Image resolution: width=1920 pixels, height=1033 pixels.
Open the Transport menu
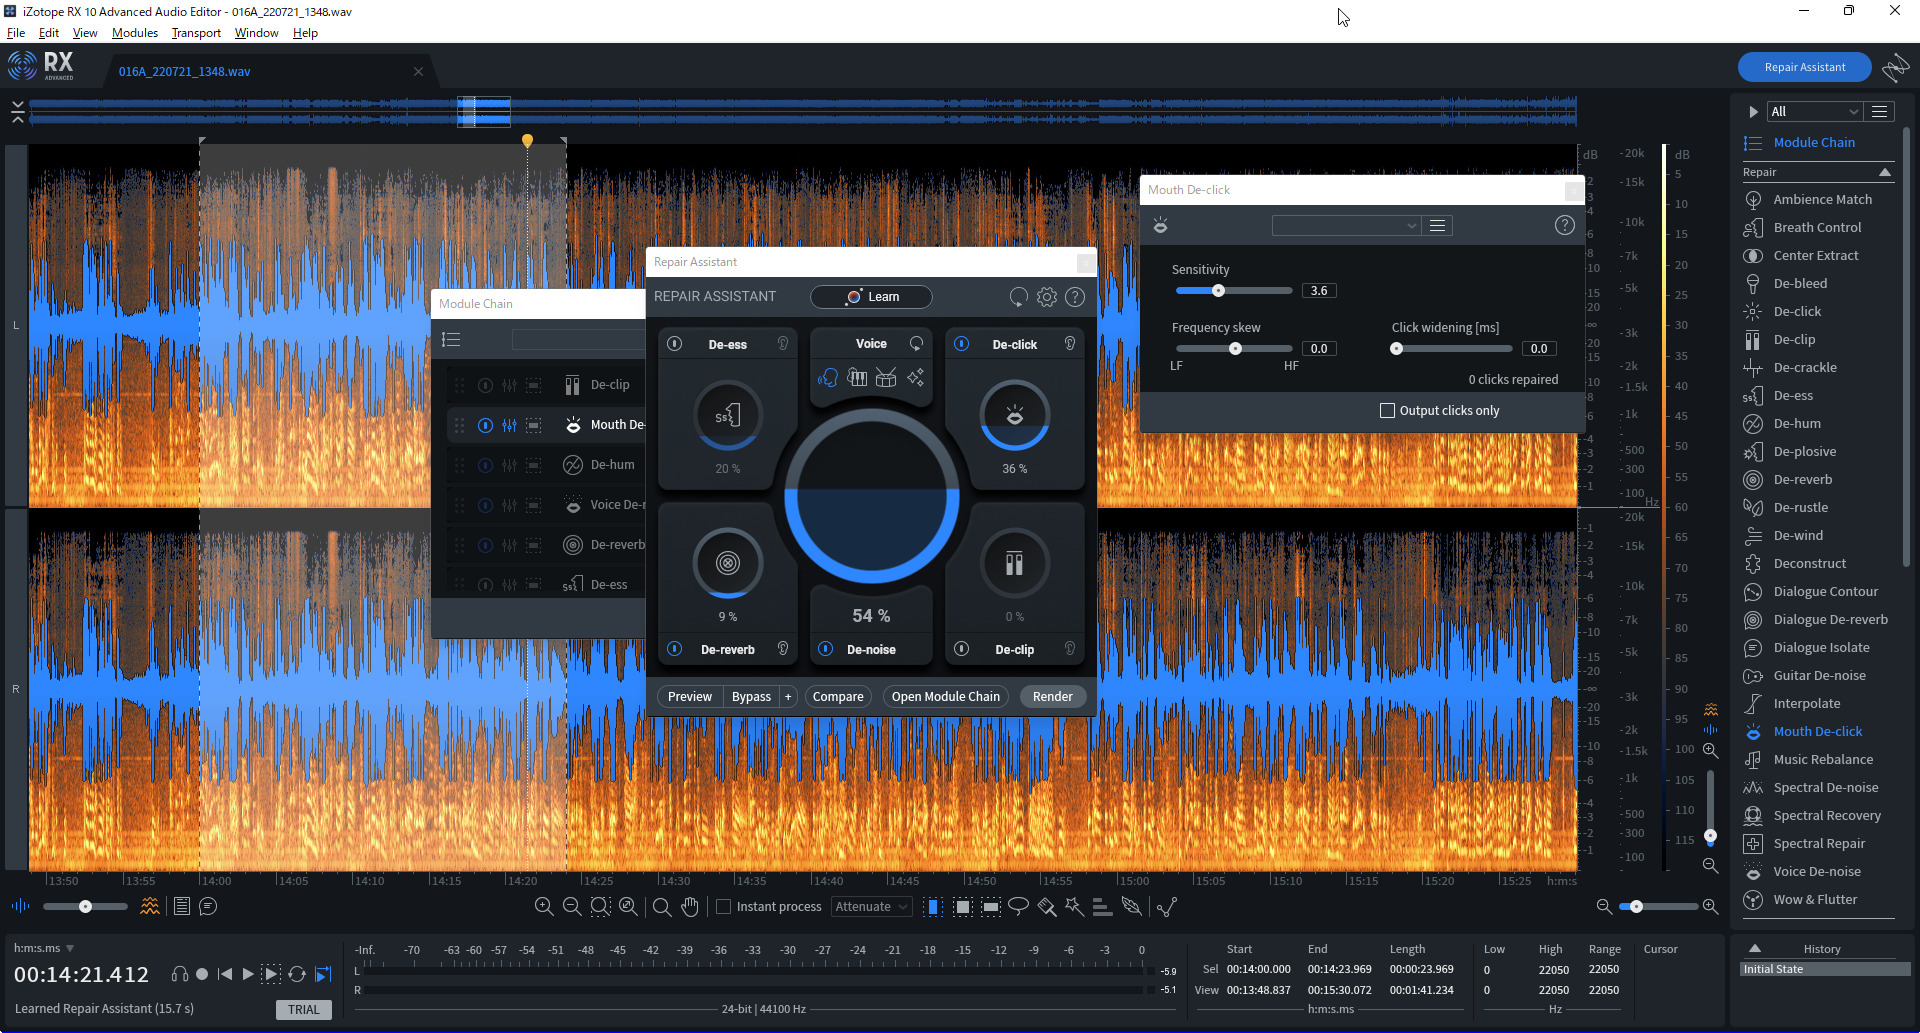(196, 33)
